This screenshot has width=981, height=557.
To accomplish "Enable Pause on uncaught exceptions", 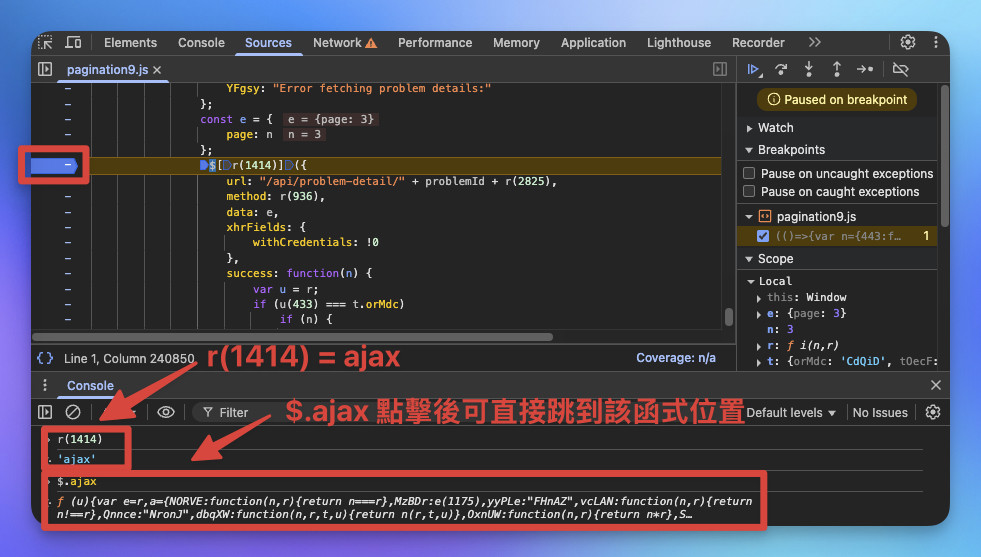I will [x=749, y=173].
